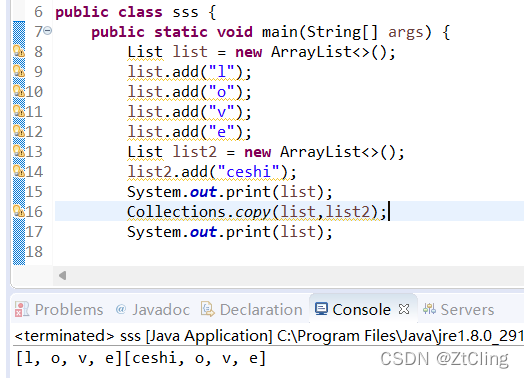Click the warning marker on line 12
Image resolution: width=524 pixels, height=378 pixels.
point(19,131)
